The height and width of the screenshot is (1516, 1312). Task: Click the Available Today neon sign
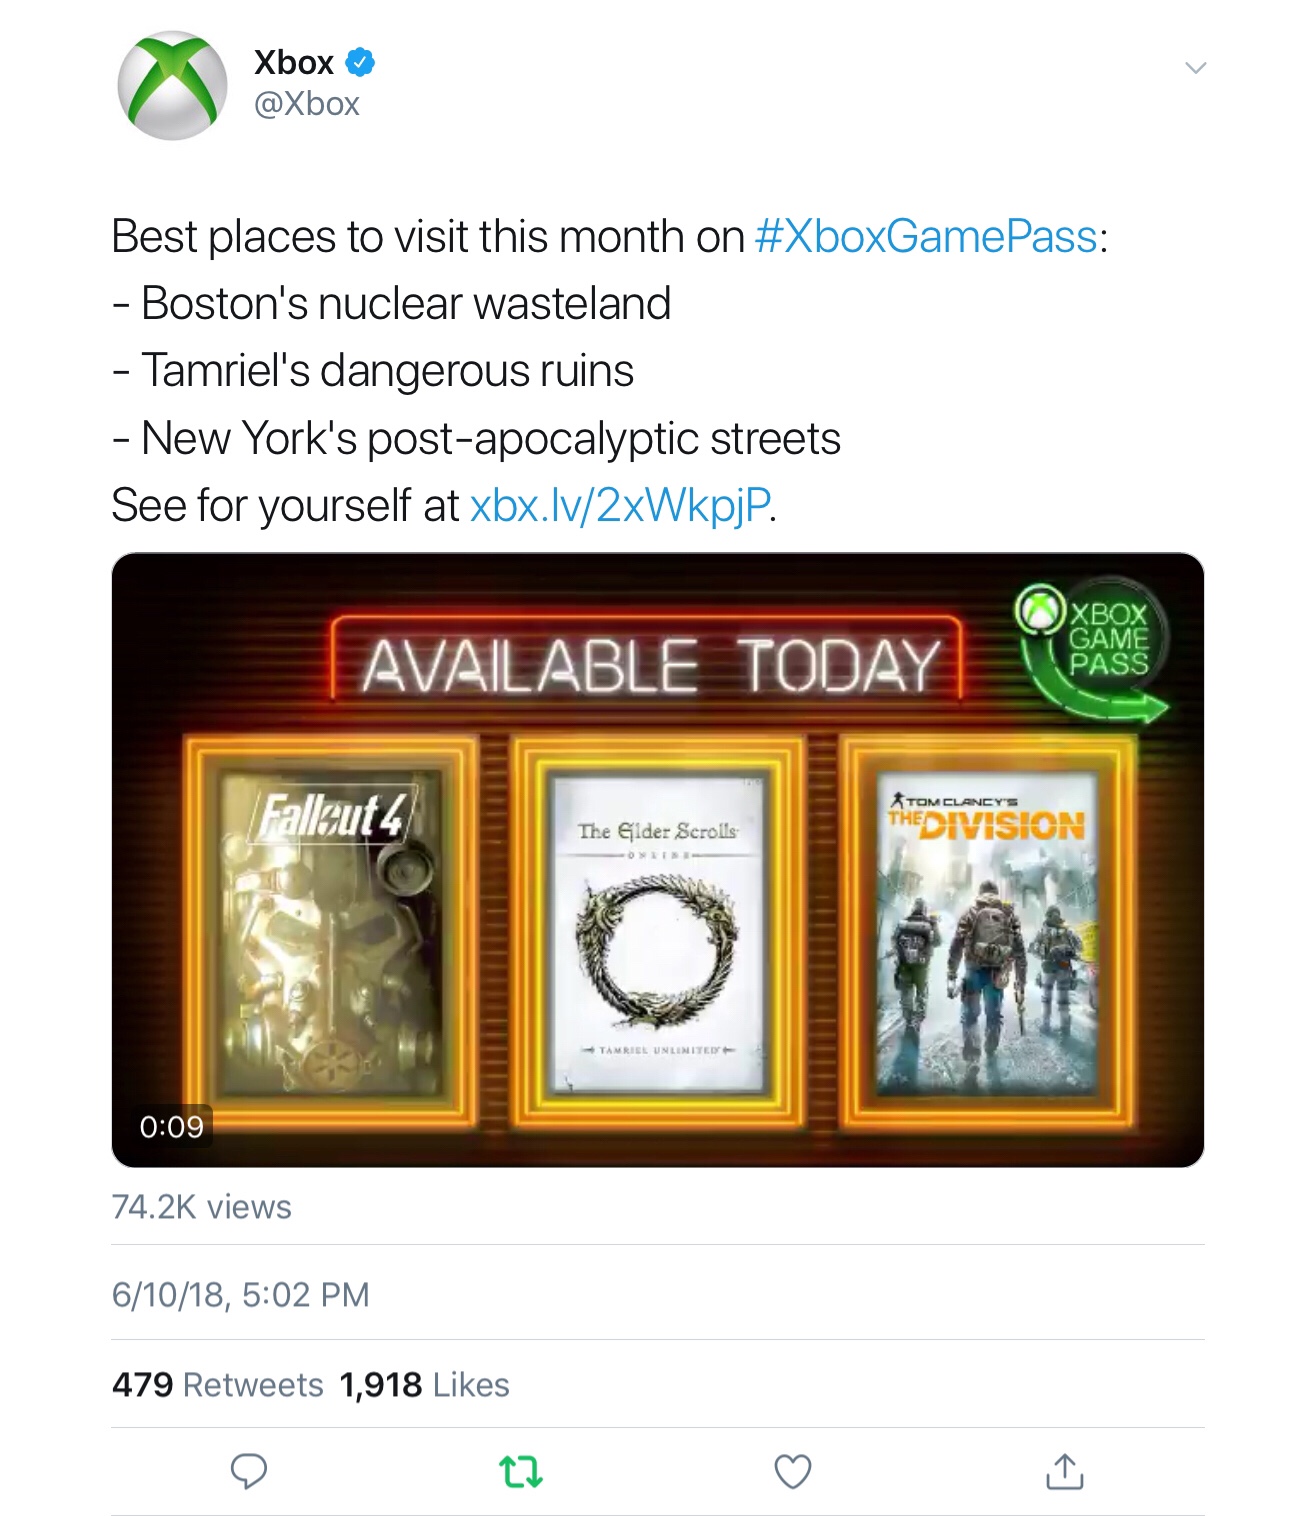coord(648,664)
